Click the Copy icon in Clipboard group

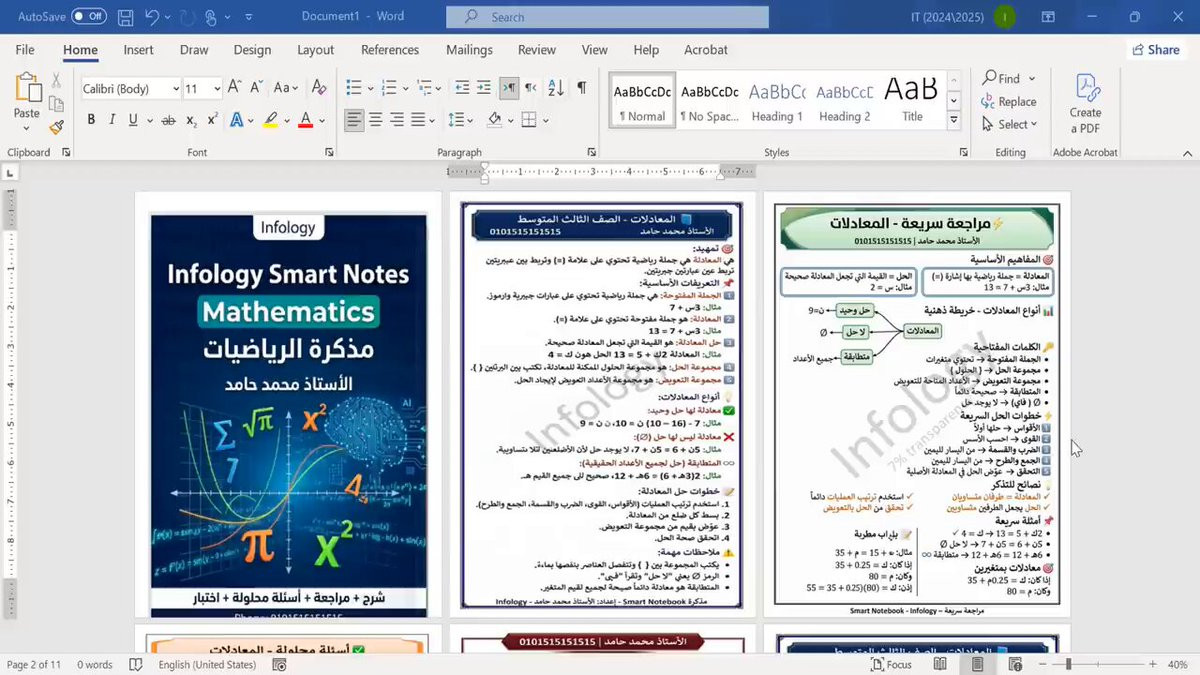point(56,104)
